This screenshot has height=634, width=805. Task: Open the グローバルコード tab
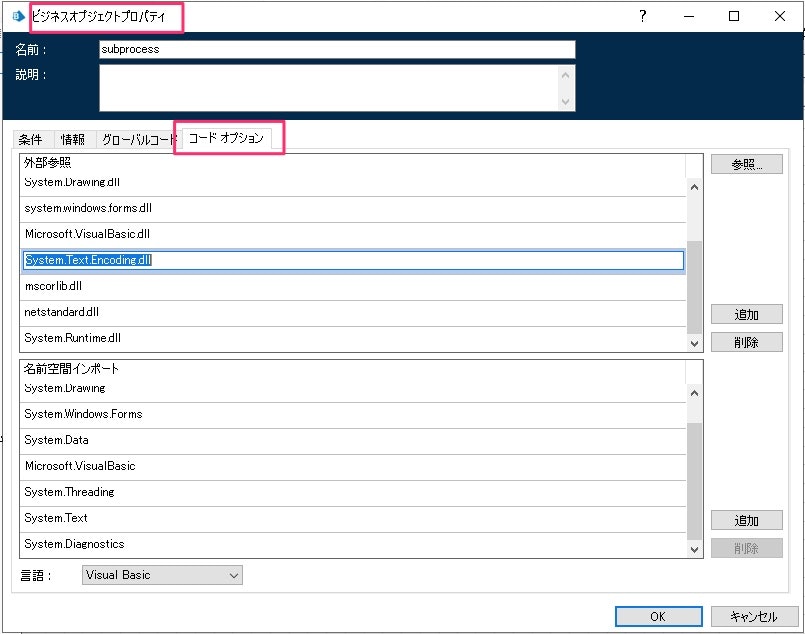138,140
